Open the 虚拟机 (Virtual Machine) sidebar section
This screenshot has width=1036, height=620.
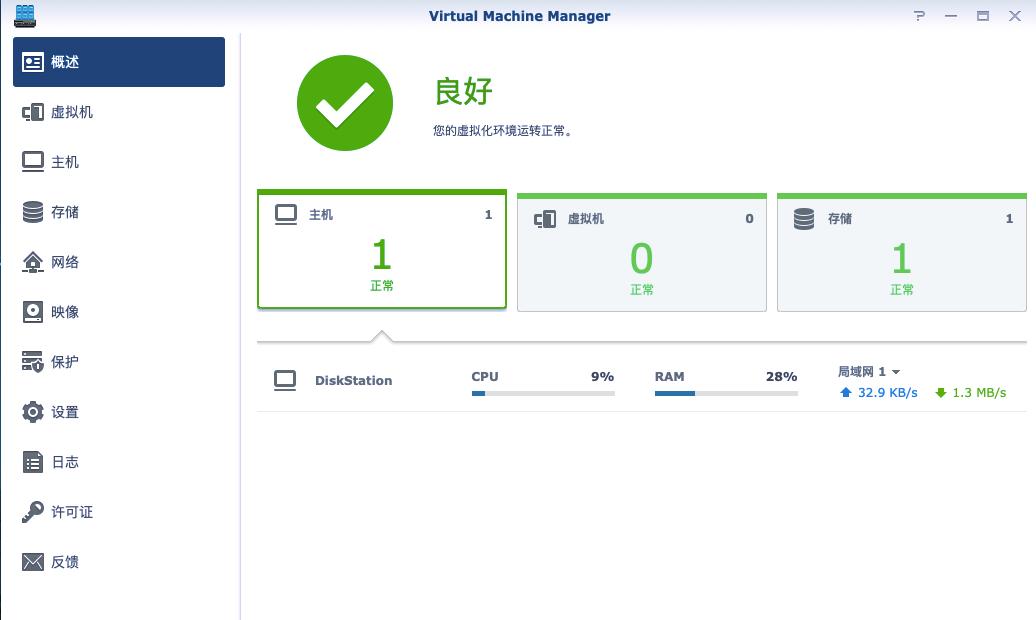click(x=69, y=112)
